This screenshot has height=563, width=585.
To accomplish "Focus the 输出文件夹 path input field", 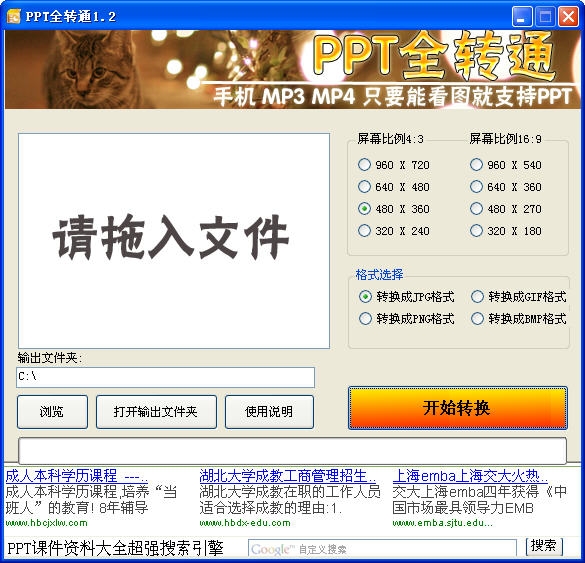I will point(166,377).
